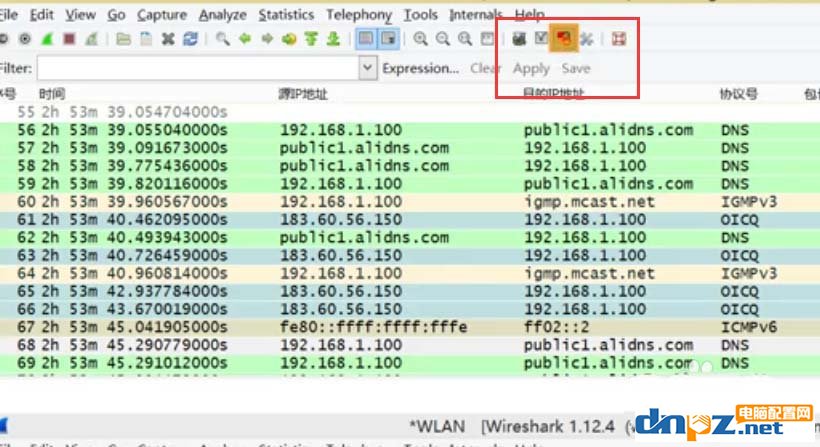Open a capture file
Screen dimensions: 820x447
tap(123, 39)
